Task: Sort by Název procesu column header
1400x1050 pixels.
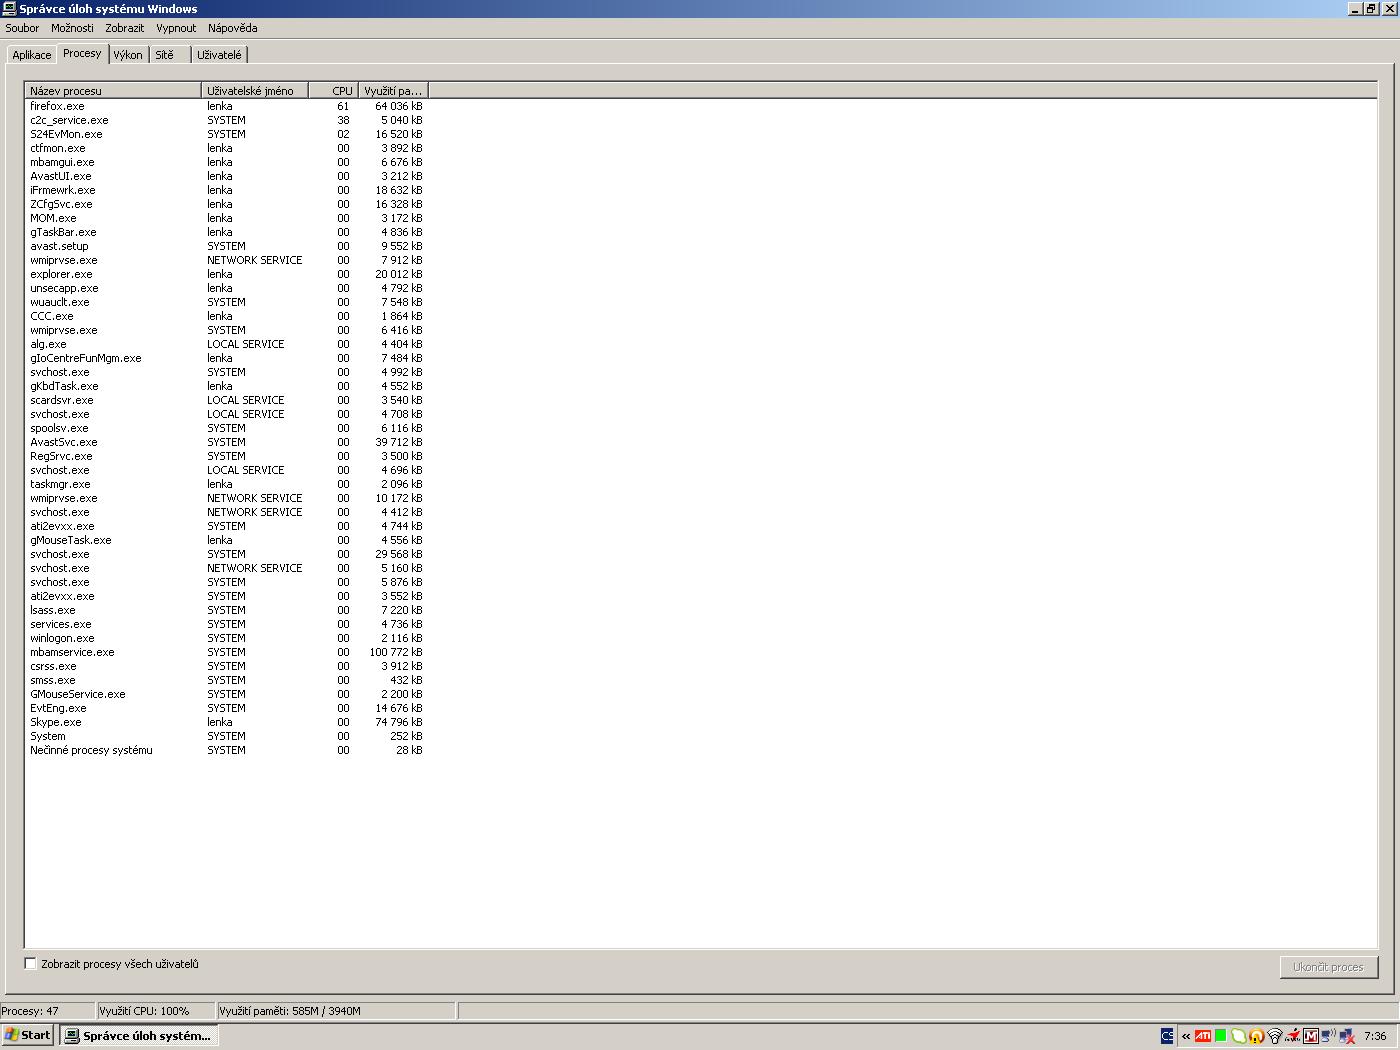Action: point(113,90)
